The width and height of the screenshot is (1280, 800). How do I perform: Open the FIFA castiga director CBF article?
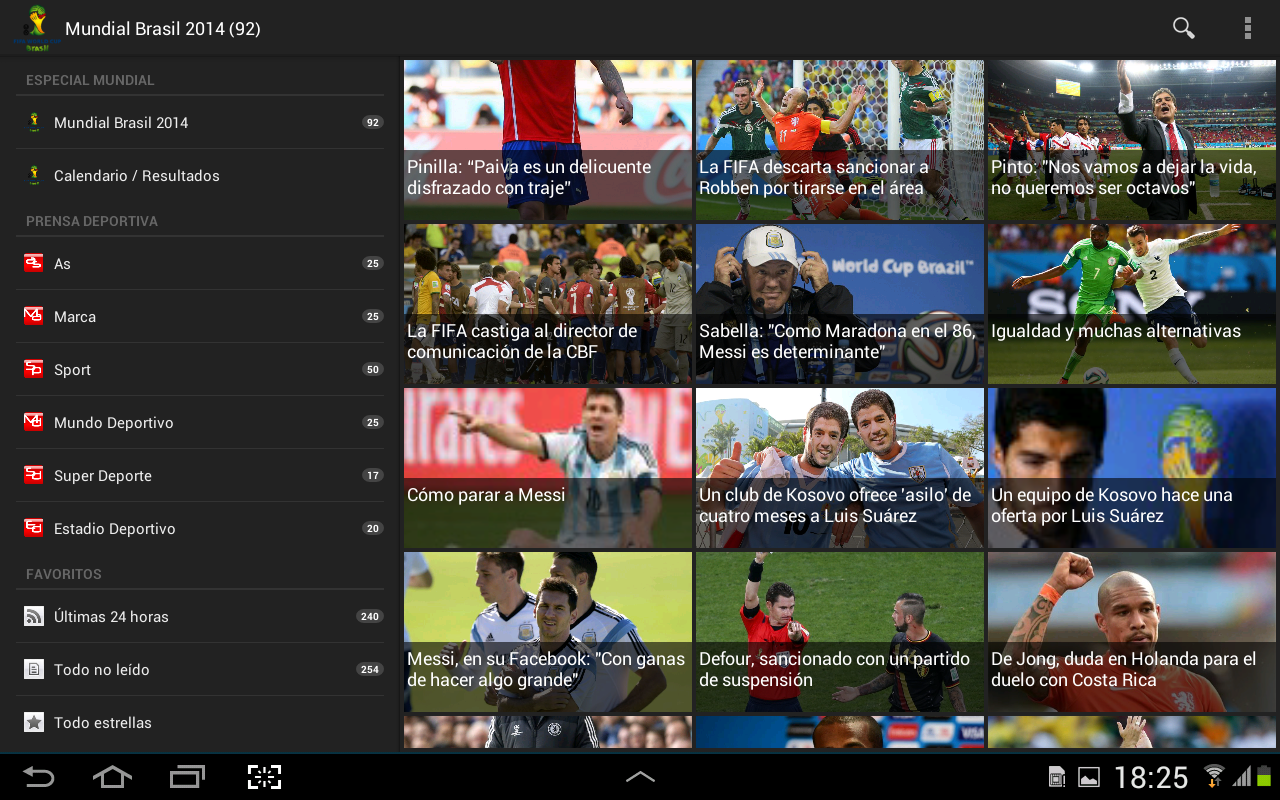(x=548, y=304)
